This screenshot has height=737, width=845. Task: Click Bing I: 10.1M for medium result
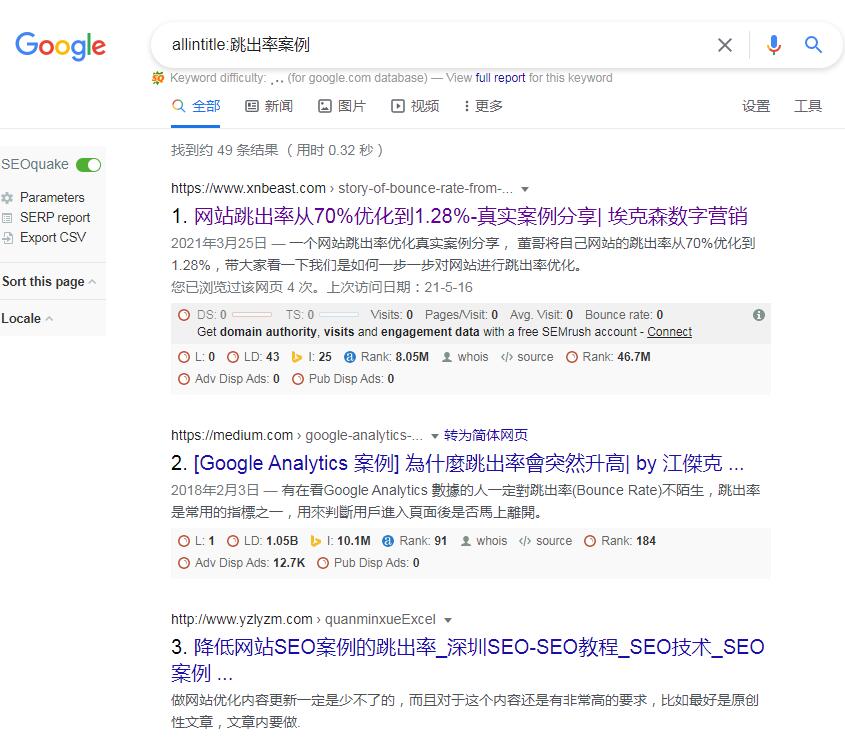pyautogui.click(x=341, y=541)
